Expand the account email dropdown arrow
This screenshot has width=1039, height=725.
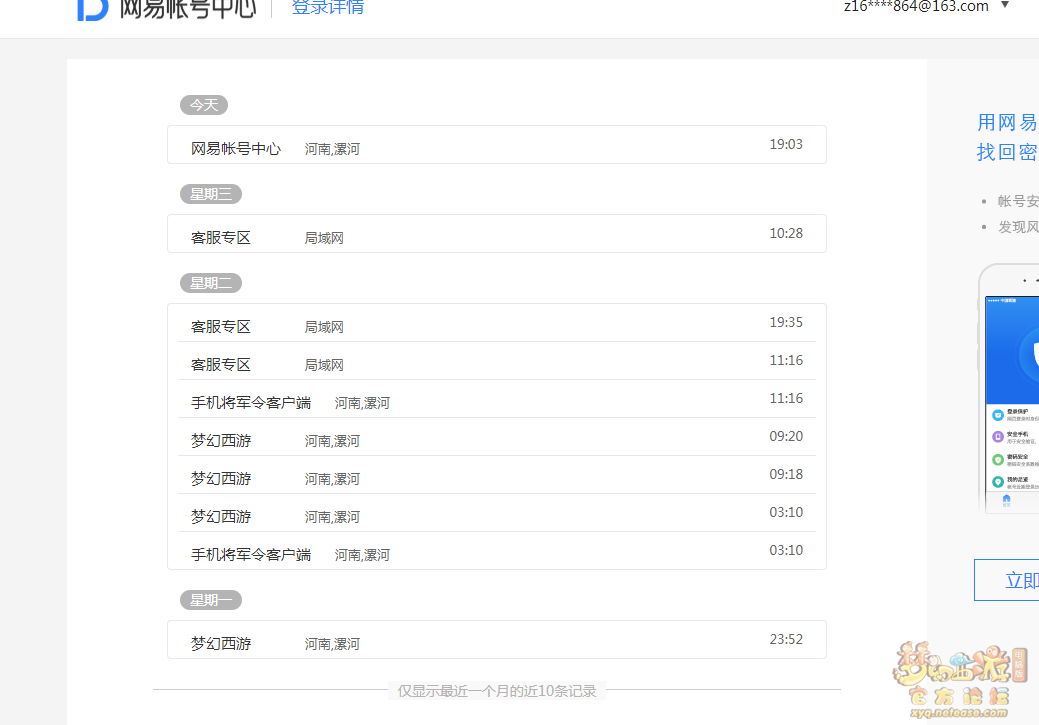pyautogui.click(x=1005, y=5)
